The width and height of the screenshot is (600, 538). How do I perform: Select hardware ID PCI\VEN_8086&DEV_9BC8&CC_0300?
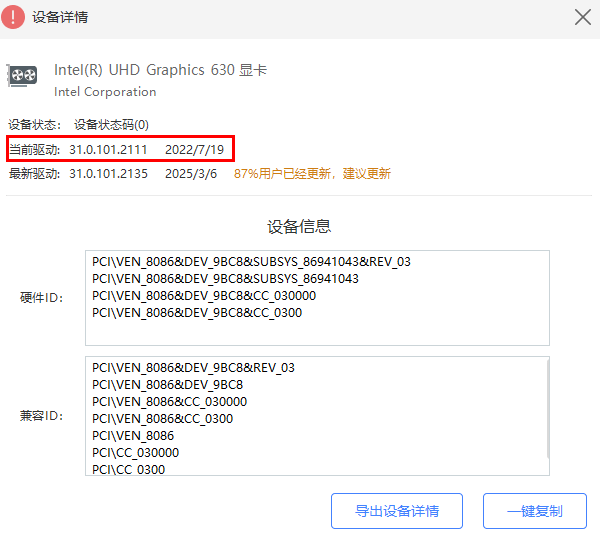197,313
